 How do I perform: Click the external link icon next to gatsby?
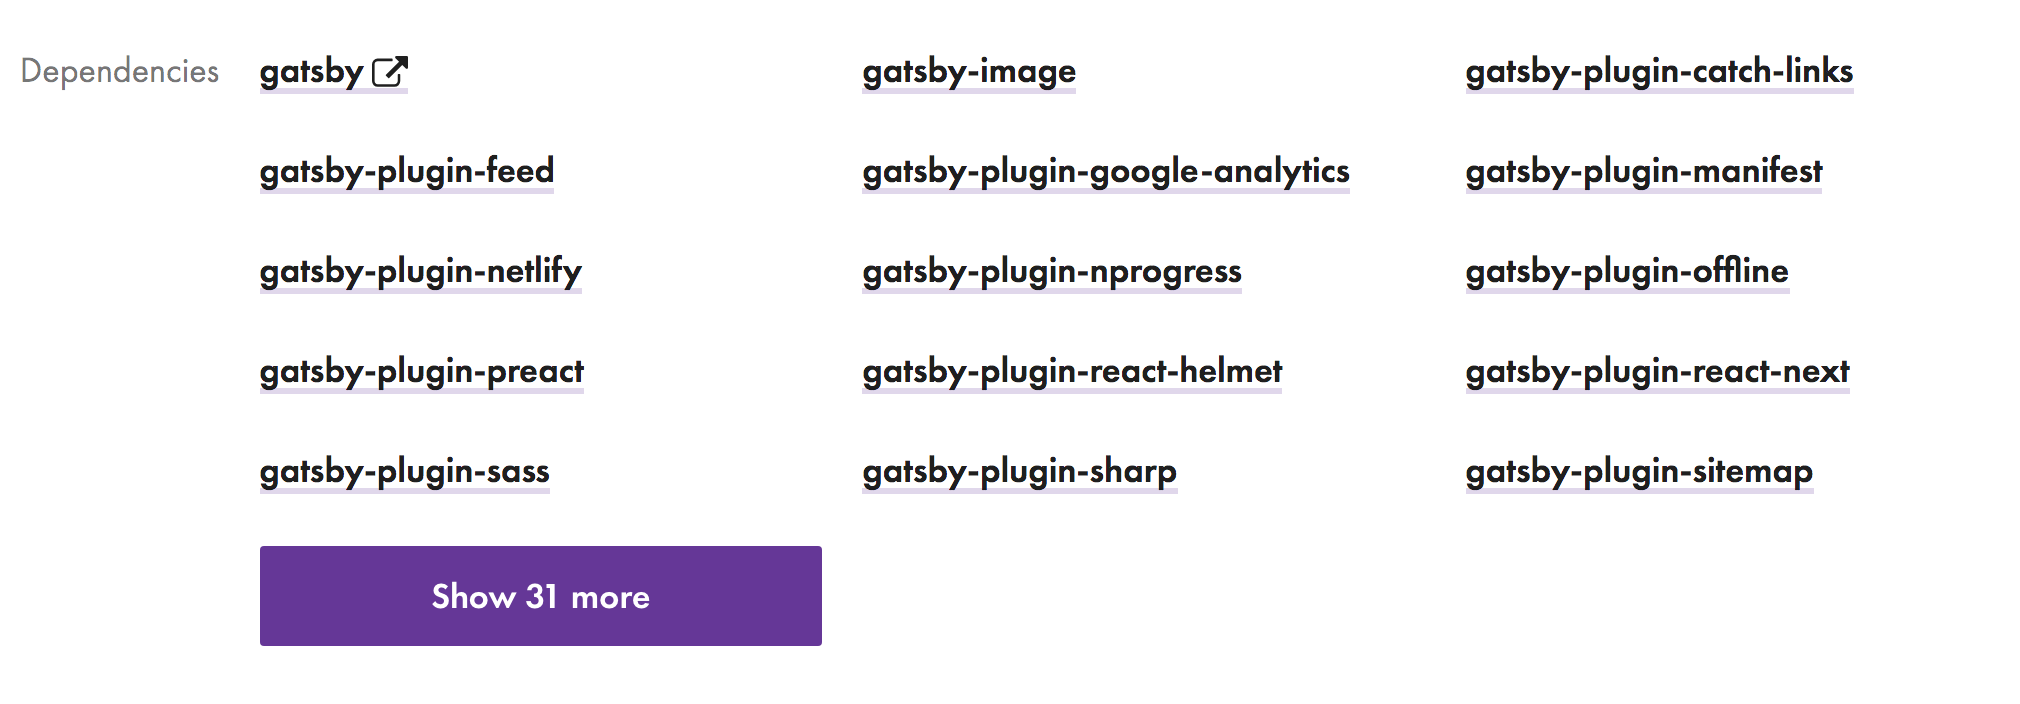pos(392,70)
